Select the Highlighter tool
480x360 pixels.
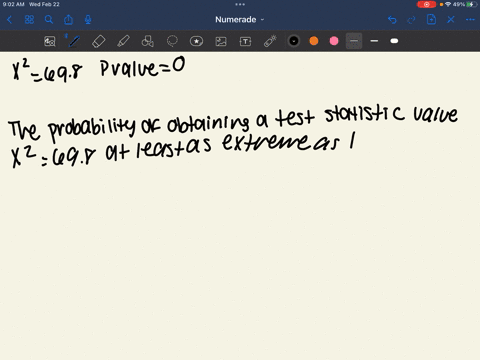click(123, 41)
